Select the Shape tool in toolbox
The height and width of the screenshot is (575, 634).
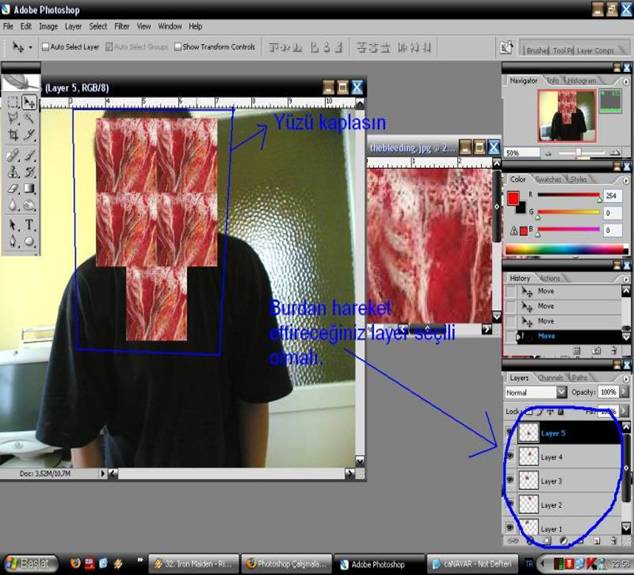[30, 241]
